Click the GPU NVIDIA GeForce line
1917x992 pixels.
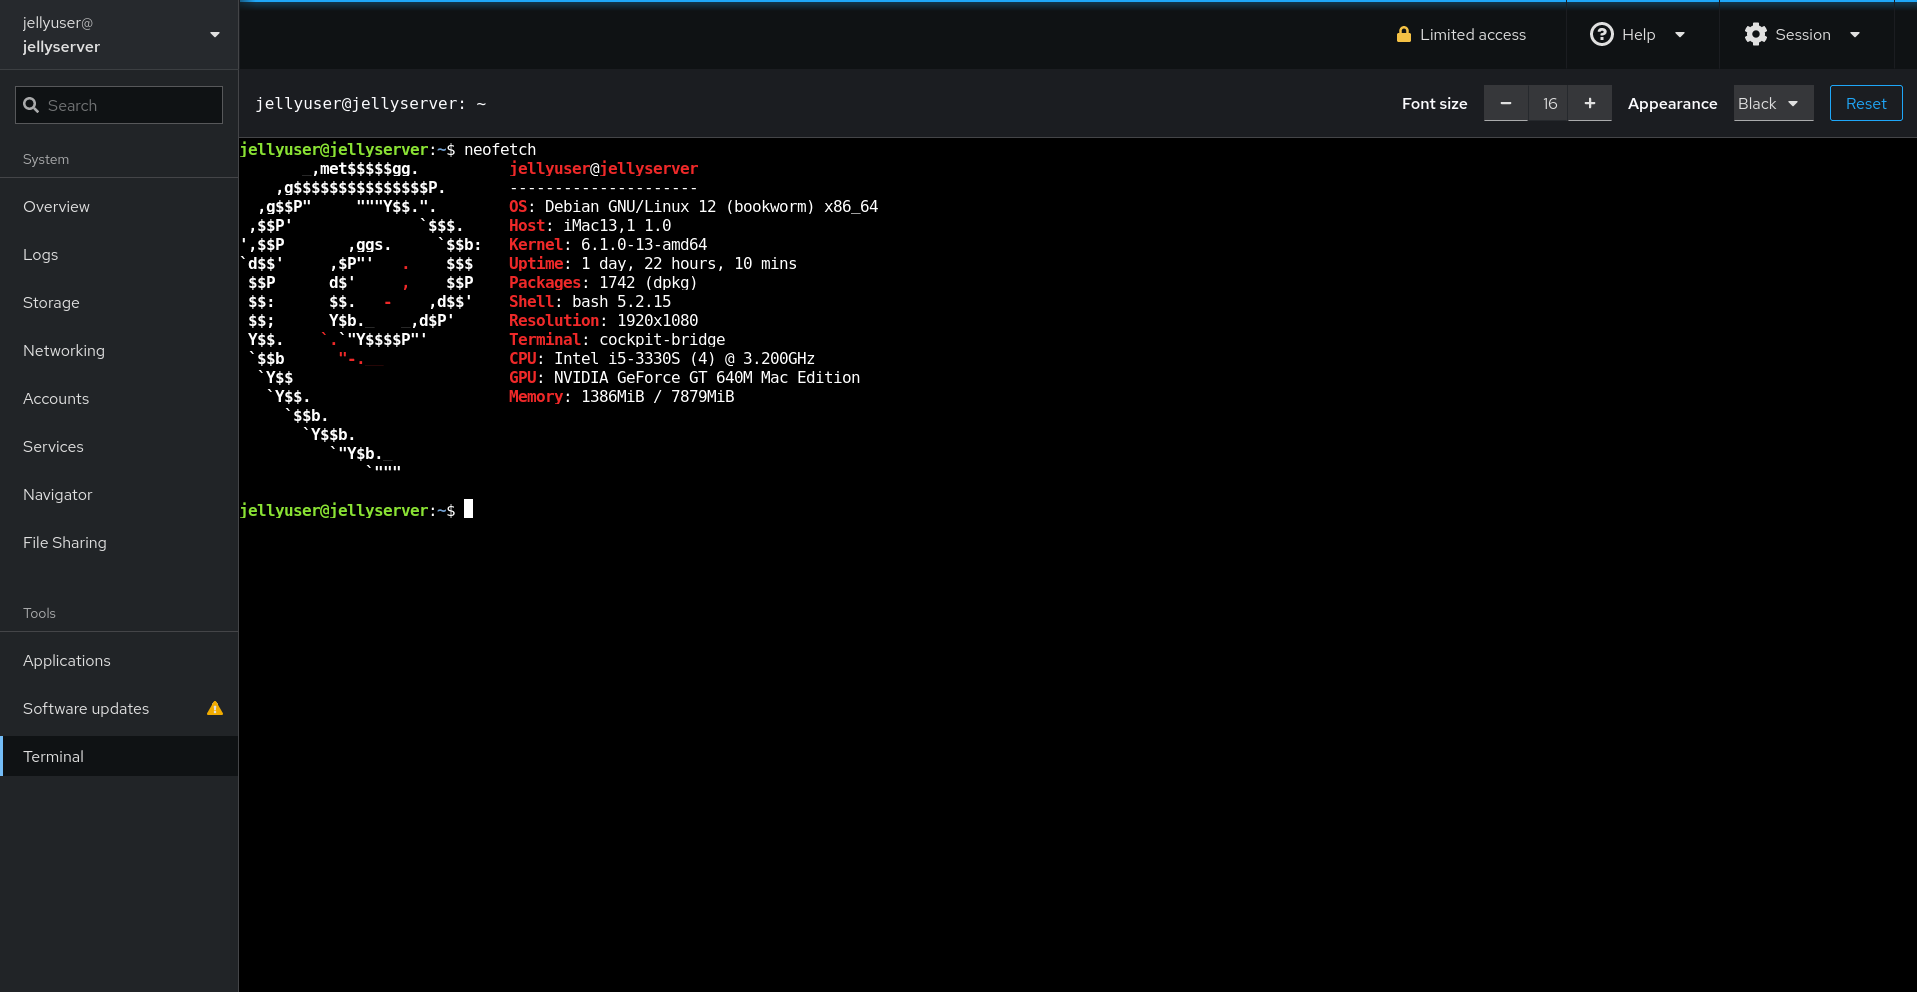tap(684, 378)
